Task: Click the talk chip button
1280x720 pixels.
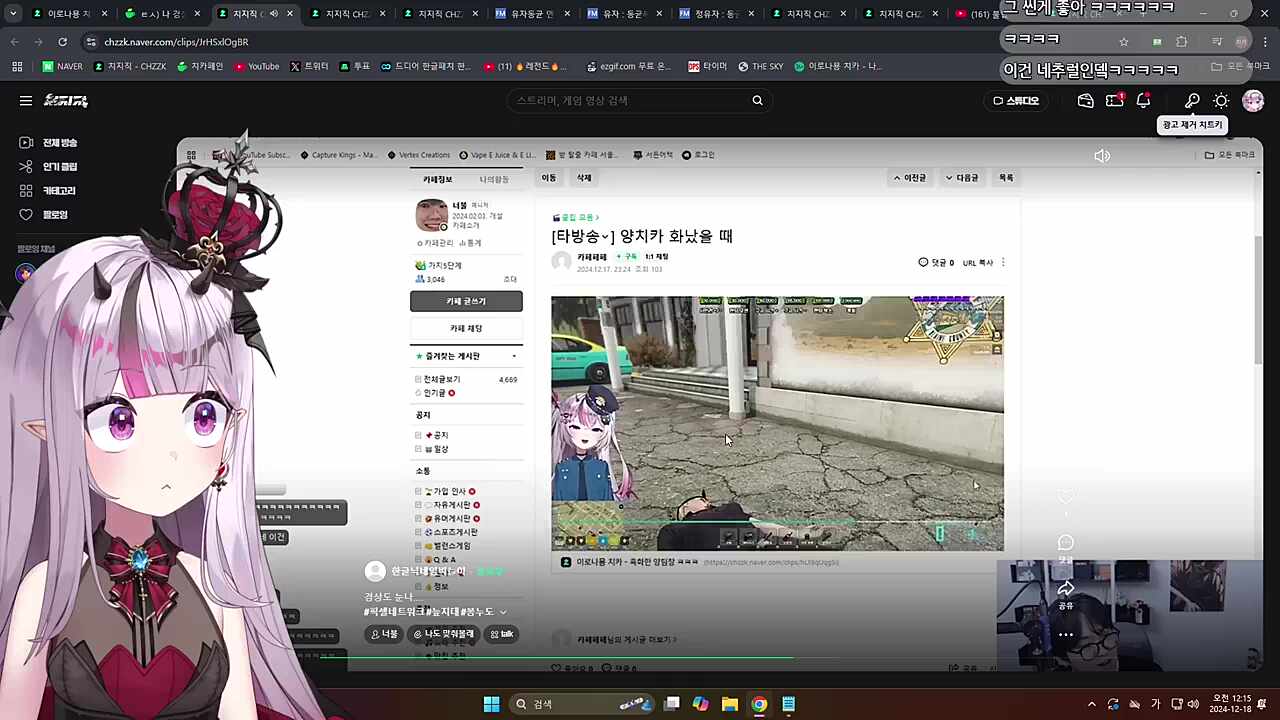Action: (x=502, y=634)
